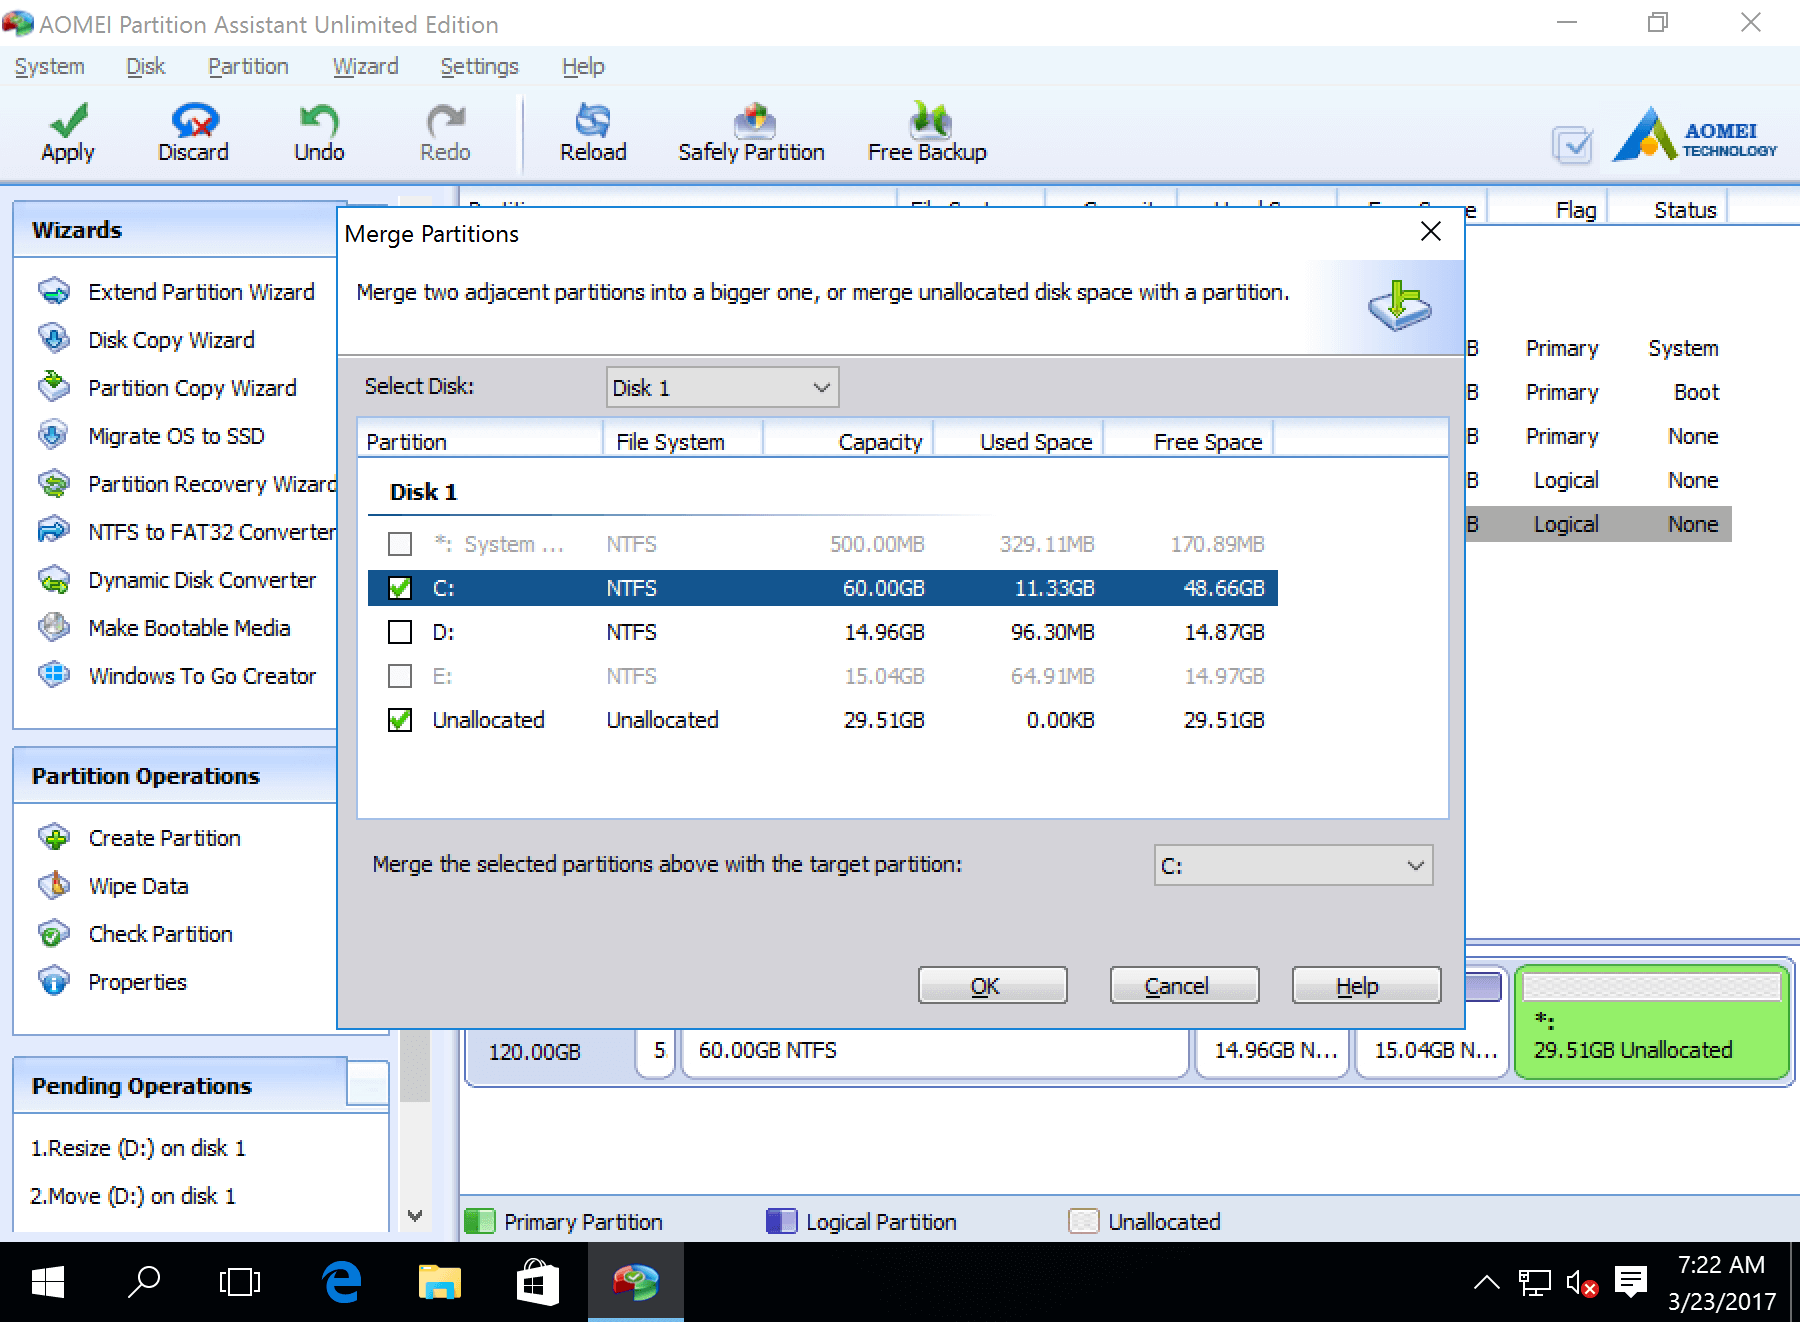Start the Disk Copy Wizard

click(x=171, y=340)
